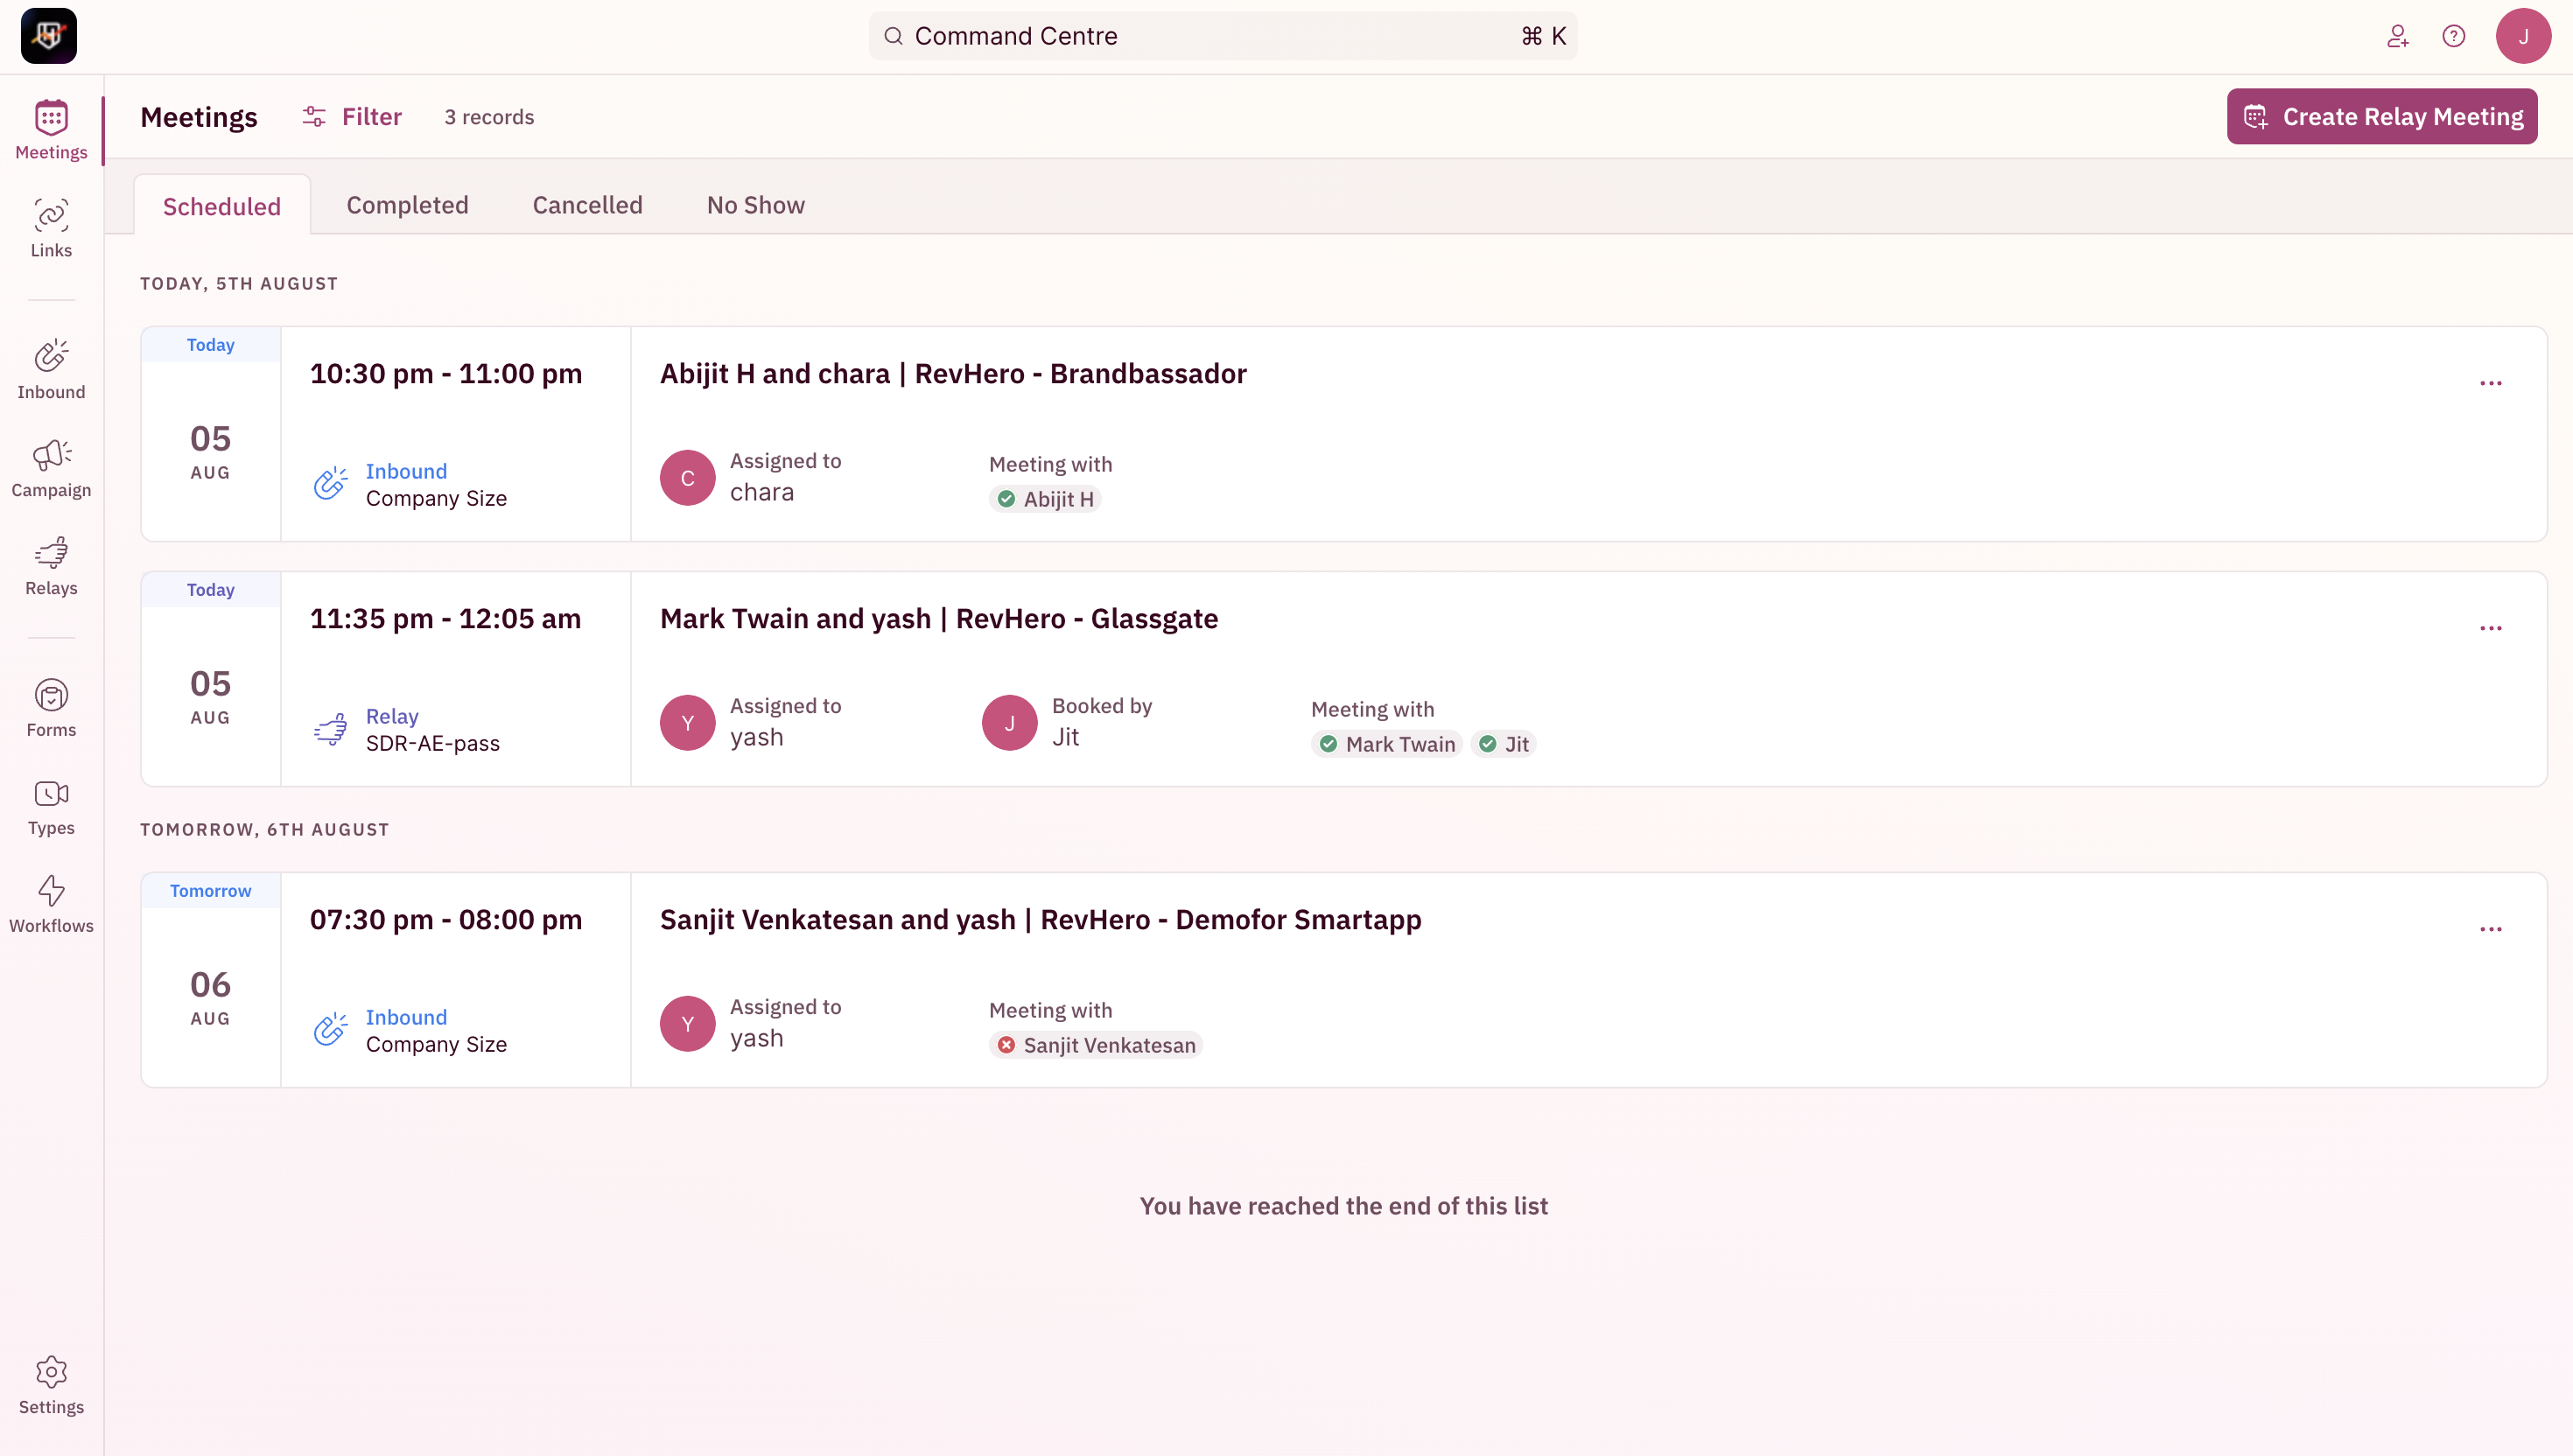Viewport: 2573px width, 1456px height.
Task: Open meeting Types in the sidebar
Action: coord(51,806)
